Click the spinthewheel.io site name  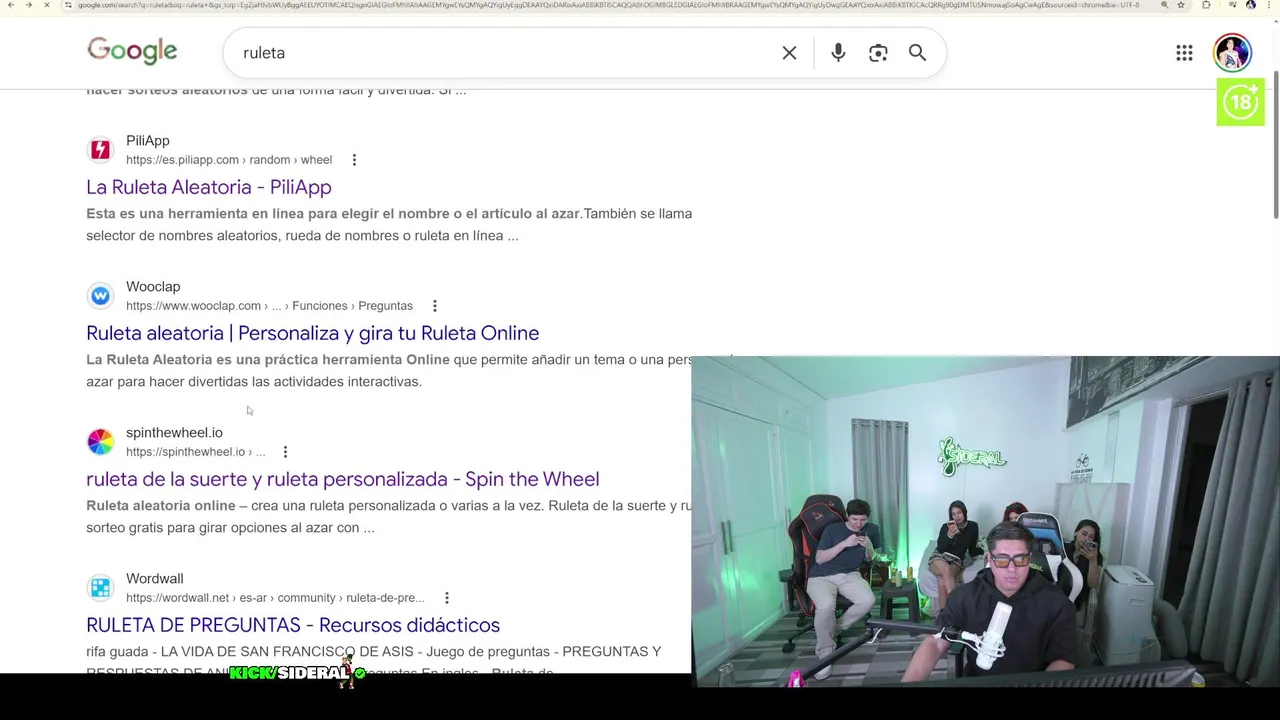(174, 433)
